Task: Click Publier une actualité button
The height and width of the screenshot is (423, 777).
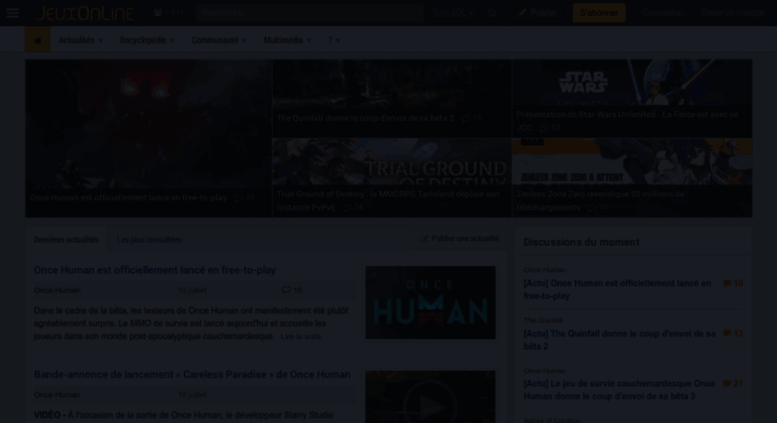Action: point(459,239)
